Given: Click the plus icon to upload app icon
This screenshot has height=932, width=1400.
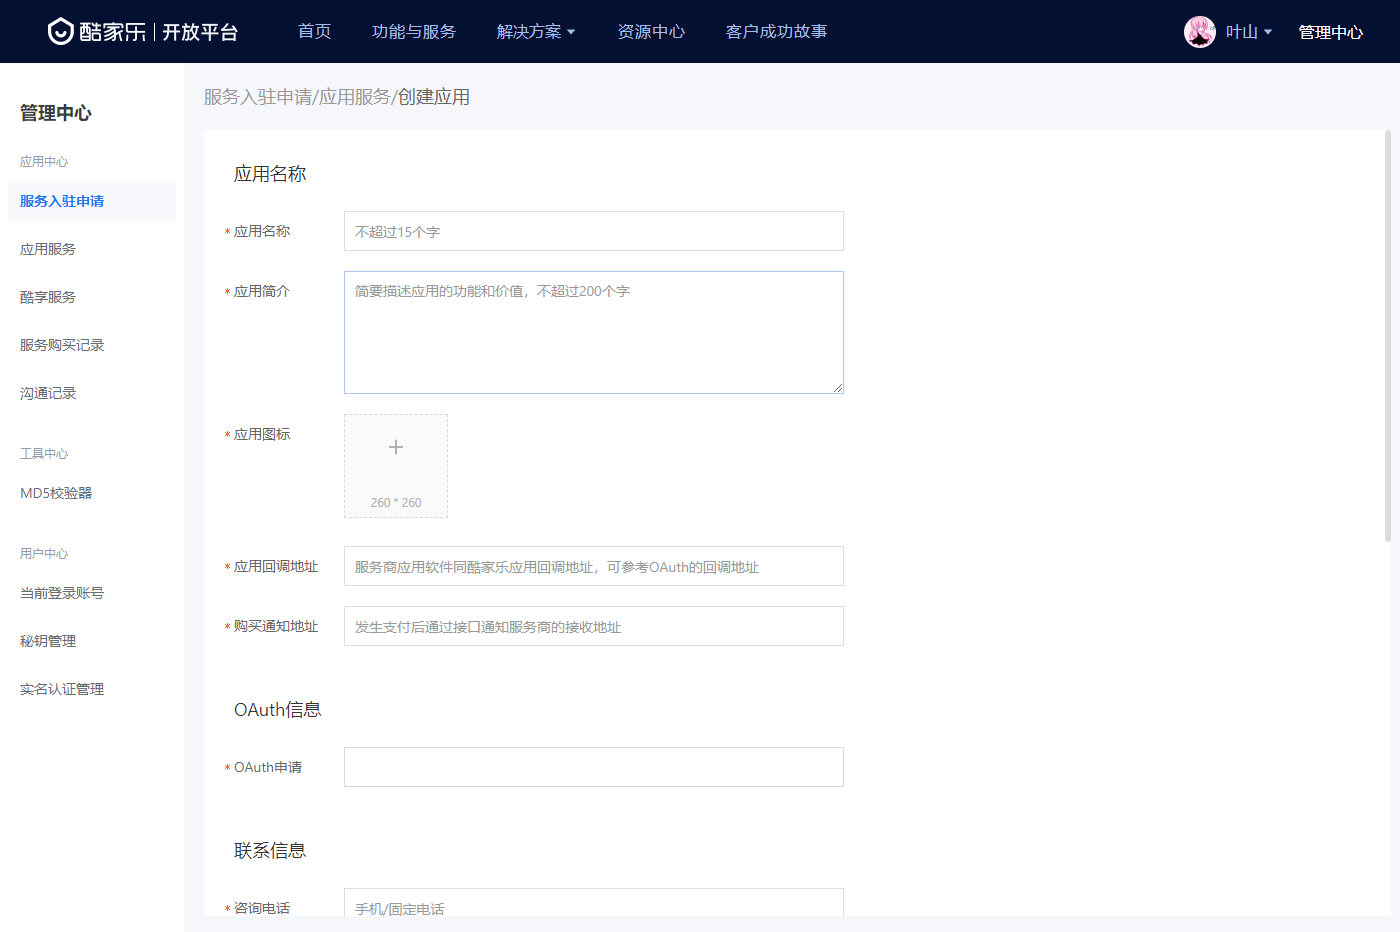Looking at the screenshot, I should pyautogui.click(x=396, y=448).
